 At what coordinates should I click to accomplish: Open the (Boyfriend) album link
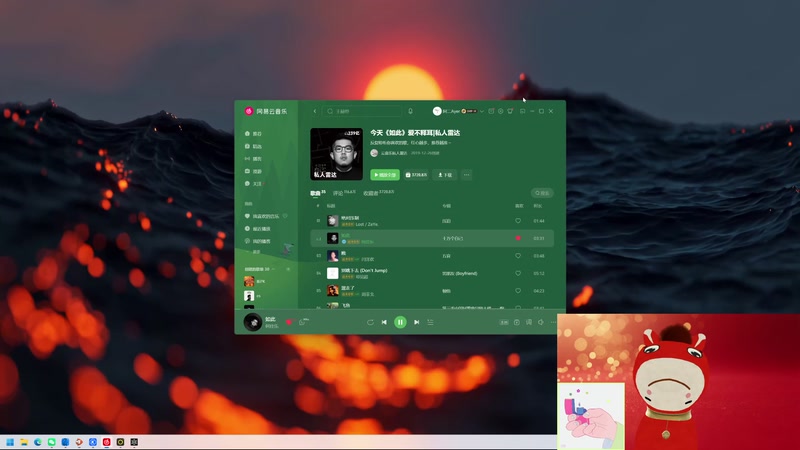pyautogui.click(x=460, y=273)
